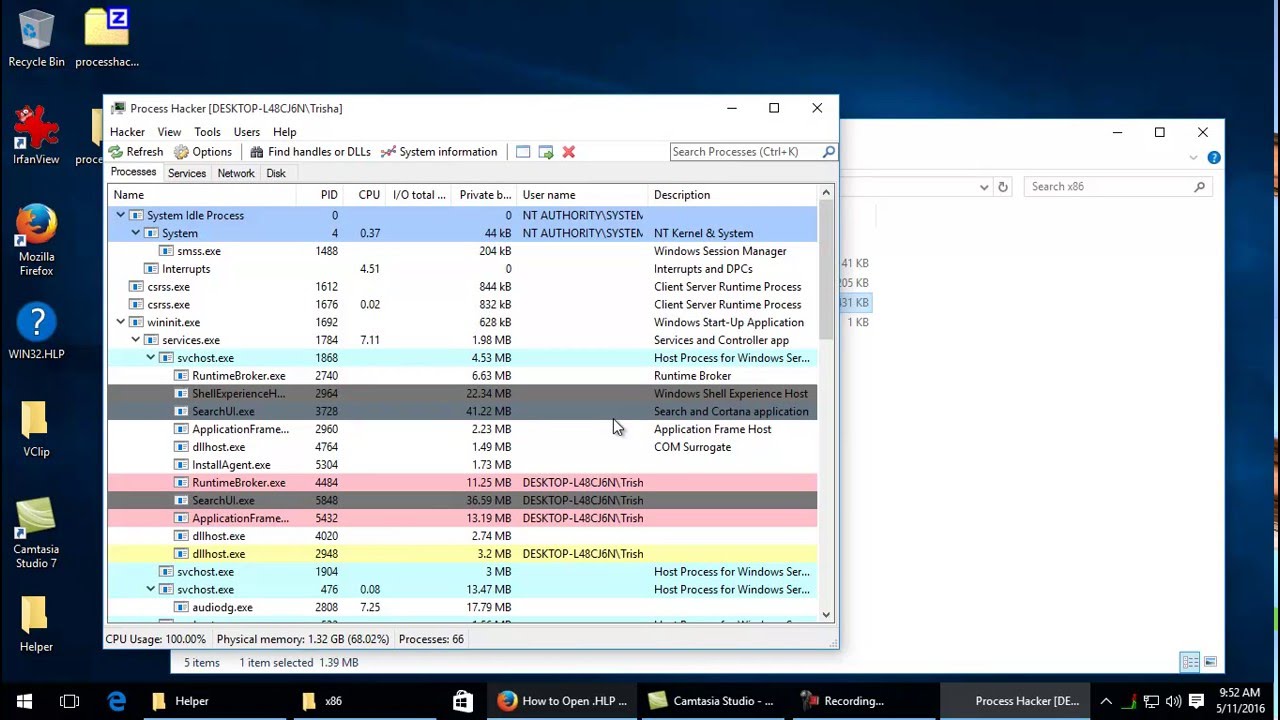Viewport: 1280px width, 720px height.
Task: Collapse the System process node
Action: 136,233
